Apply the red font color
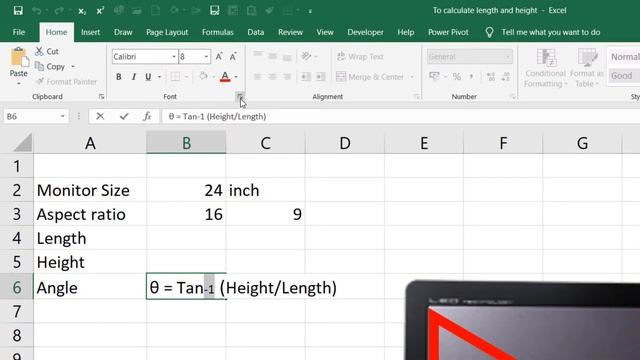 coord(225,77)
